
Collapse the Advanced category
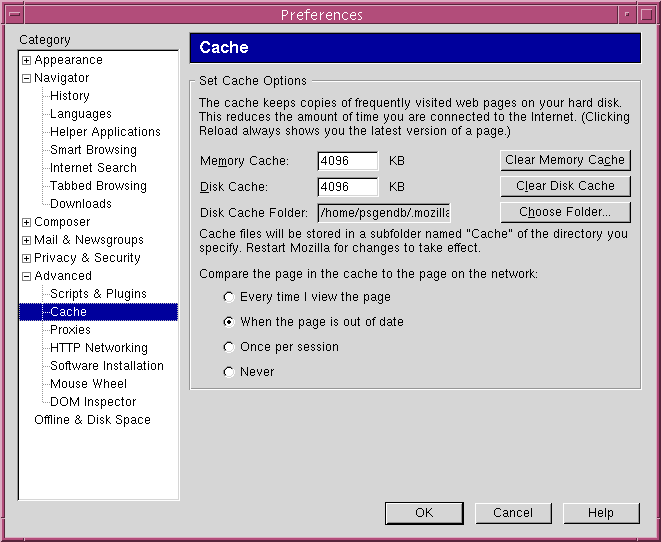pos(26,276)
